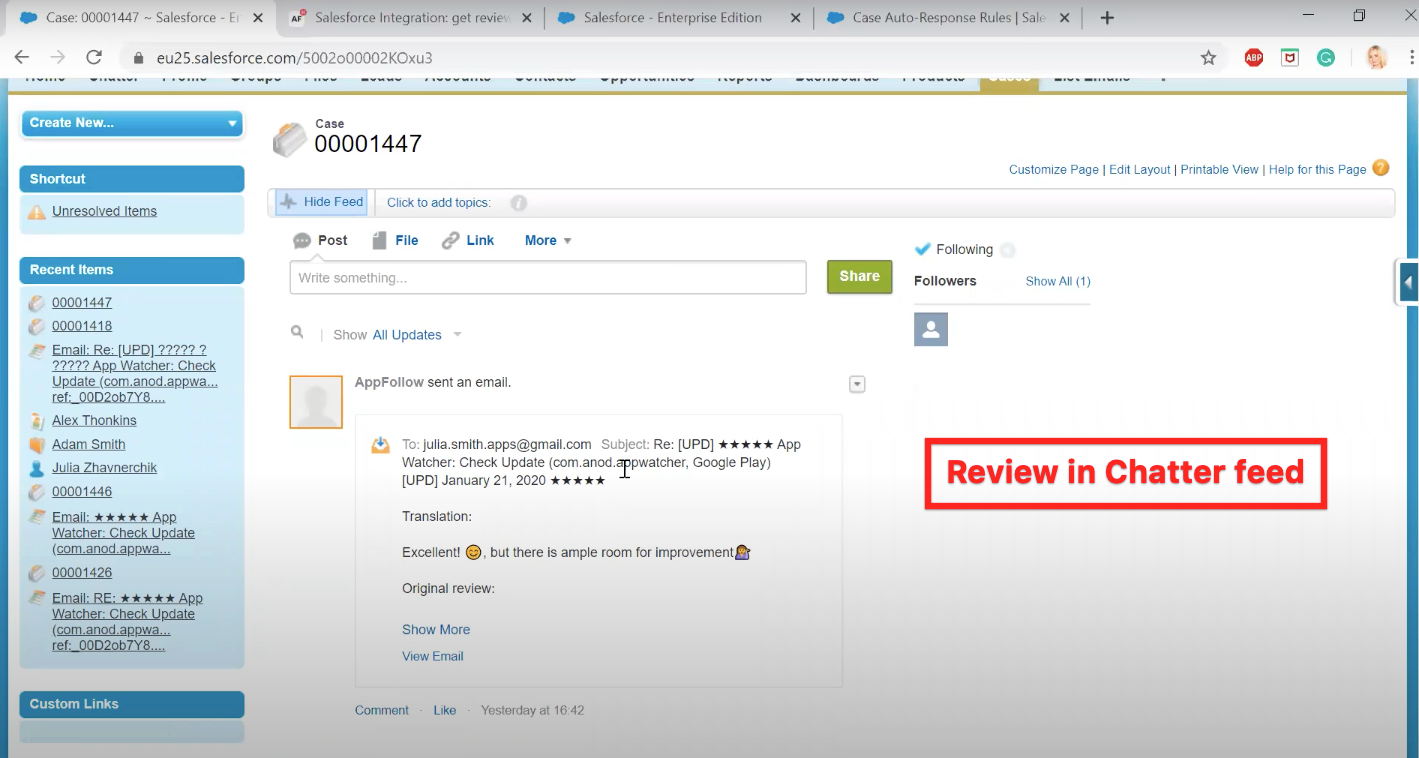The height and width of the screenshot is (758, 1419).
Task: Select the Link publisher tab
Action: point(468,240)
